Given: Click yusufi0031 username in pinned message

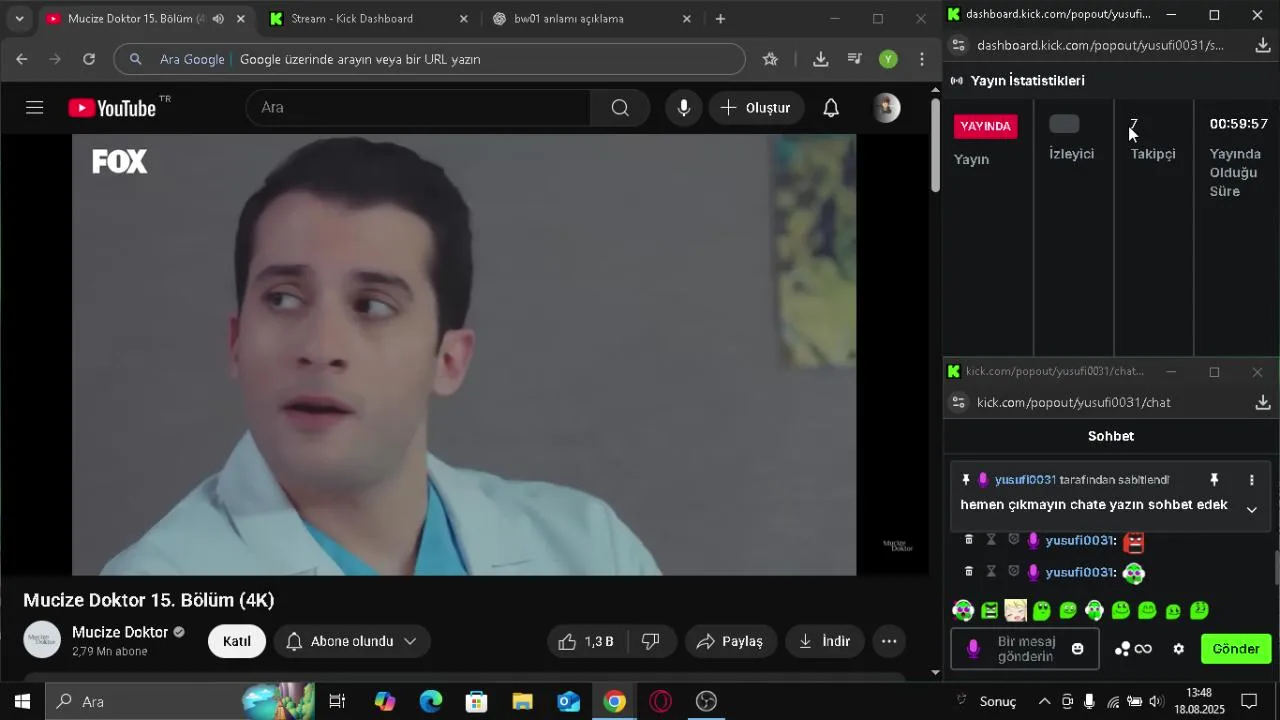Looking at the screenshot, I should pyautogui.click(x=1025, y=480).
